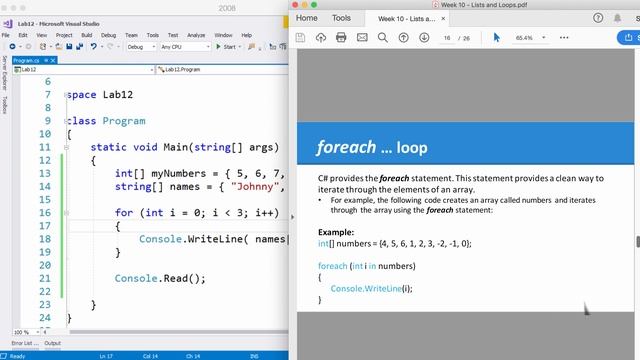
Task: Click the Navigate Forward icon in Visual Studio
Action: tap(28, 47)
